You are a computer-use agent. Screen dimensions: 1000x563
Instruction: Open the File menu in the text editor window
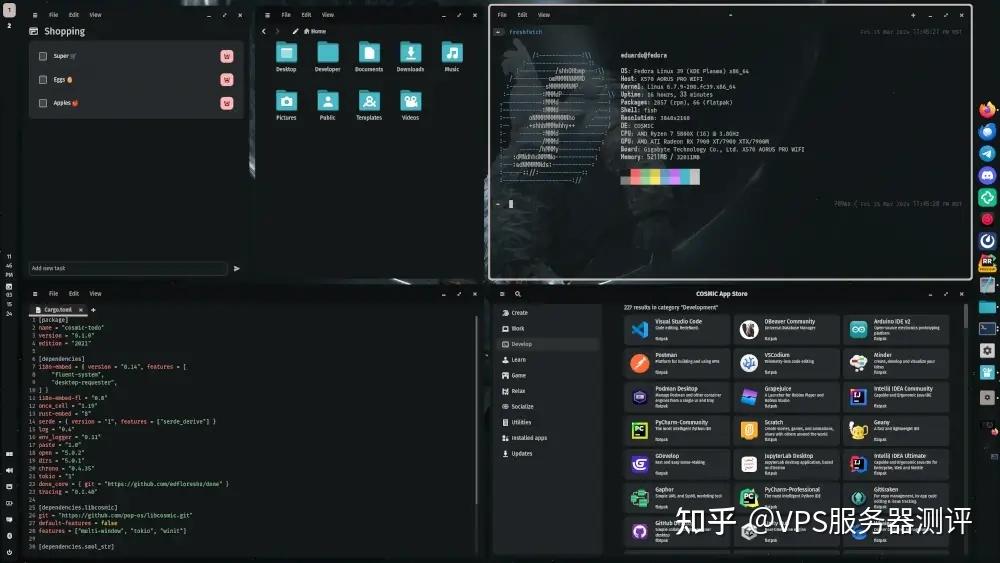click(54, 294)
